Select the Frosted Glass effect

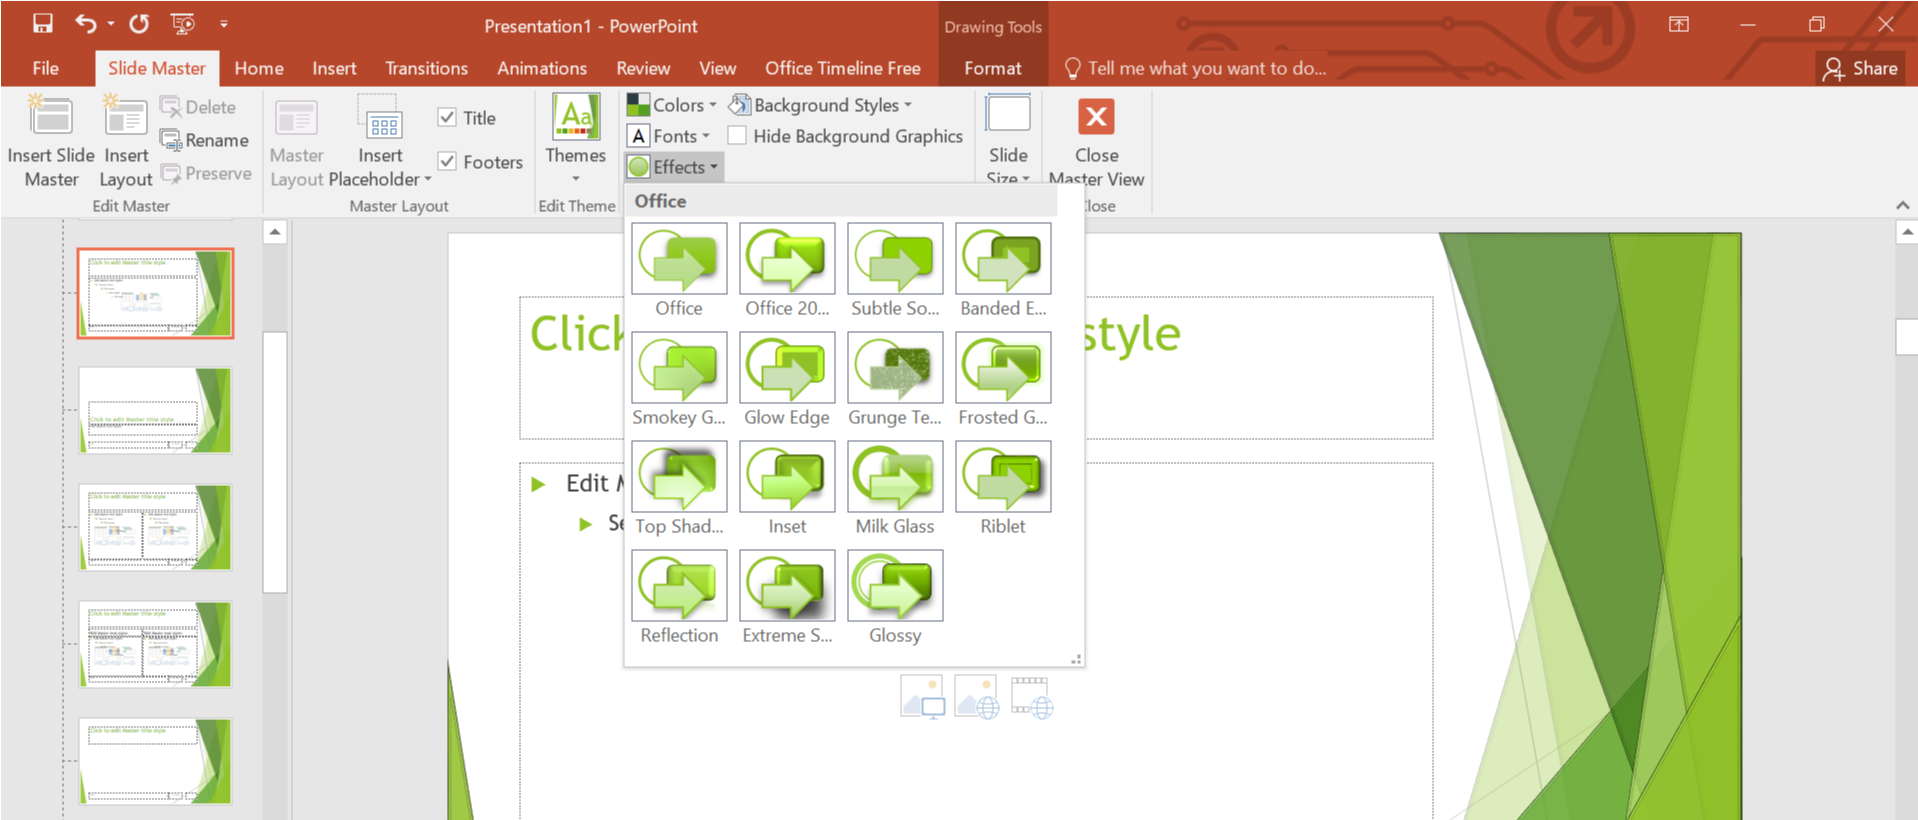pyautogui.click(x=1003, y=380)
